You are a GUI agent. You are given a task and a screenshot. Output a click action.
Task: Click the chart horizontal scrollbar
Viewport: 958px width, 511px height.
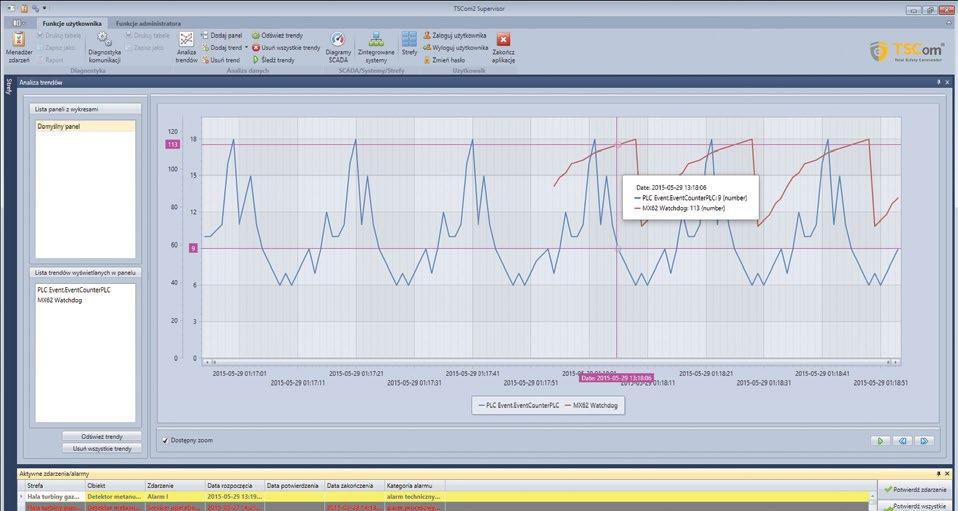pyautogui.click(x=551, y=362)
